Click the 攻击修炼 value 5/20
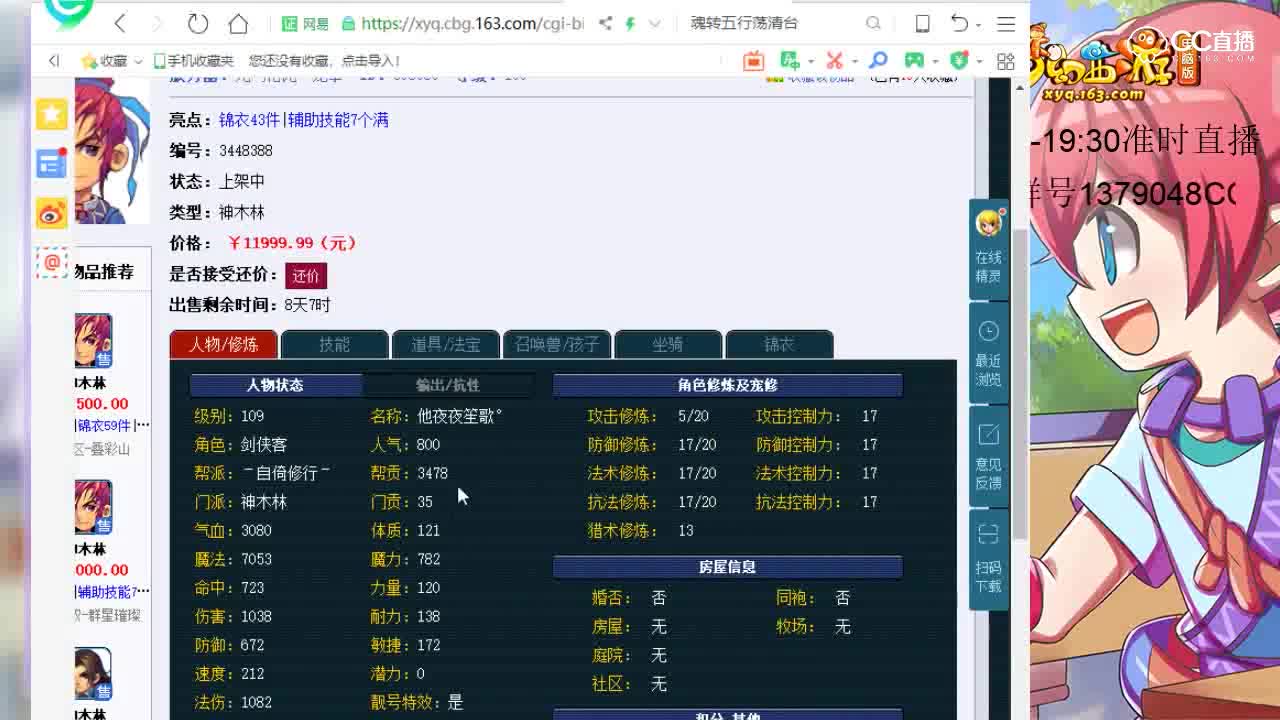Screen dimensions: 1280x720 tap(693, 416)
